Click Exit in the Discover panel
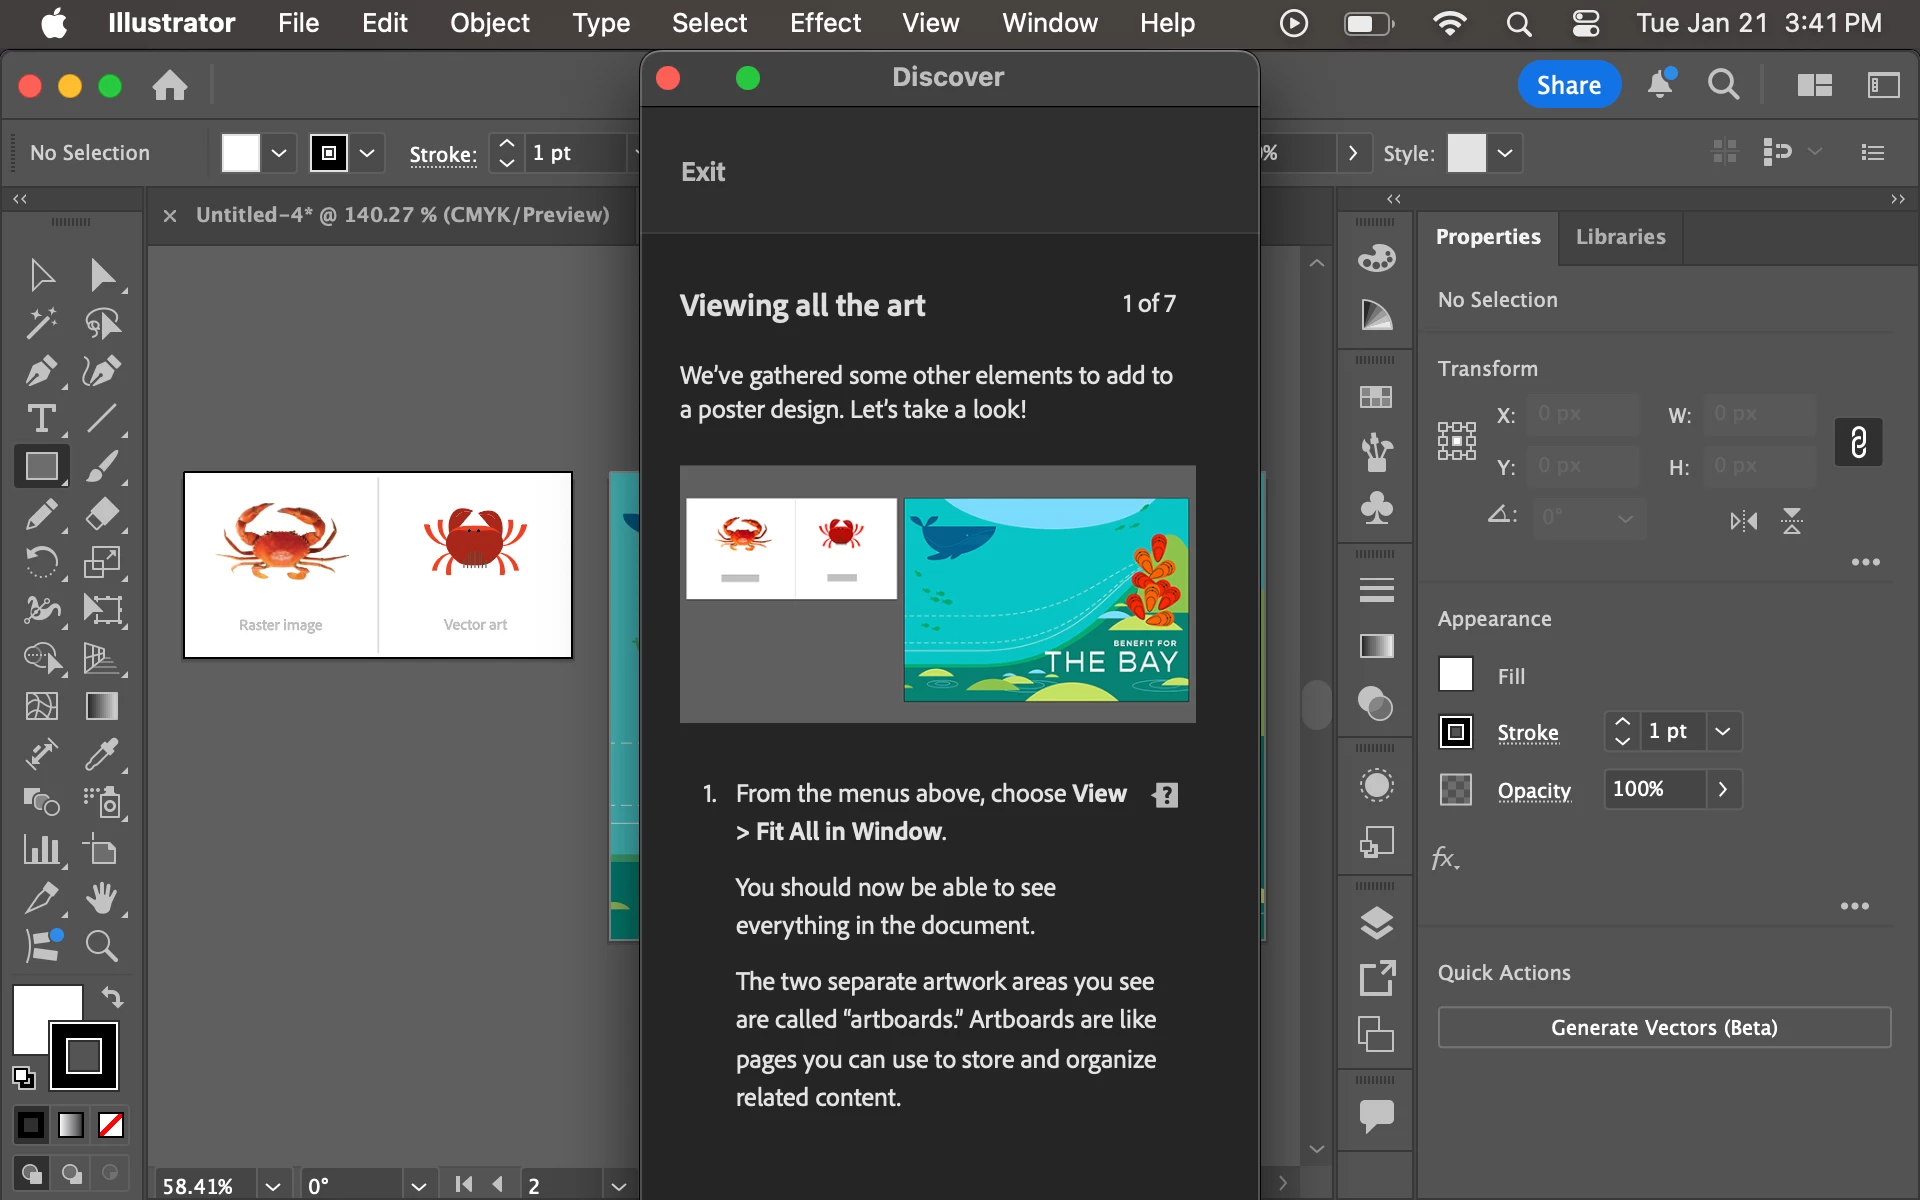The image size is (1920, 1200). (703, 172)
